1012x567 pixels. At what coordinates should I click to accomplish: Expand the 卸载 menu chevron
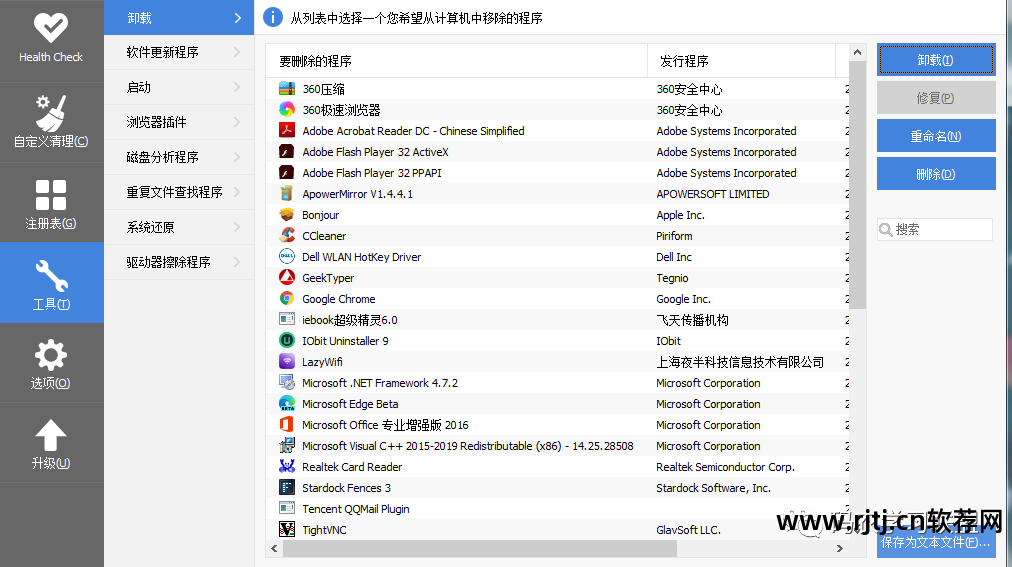[x=238, y=18]
